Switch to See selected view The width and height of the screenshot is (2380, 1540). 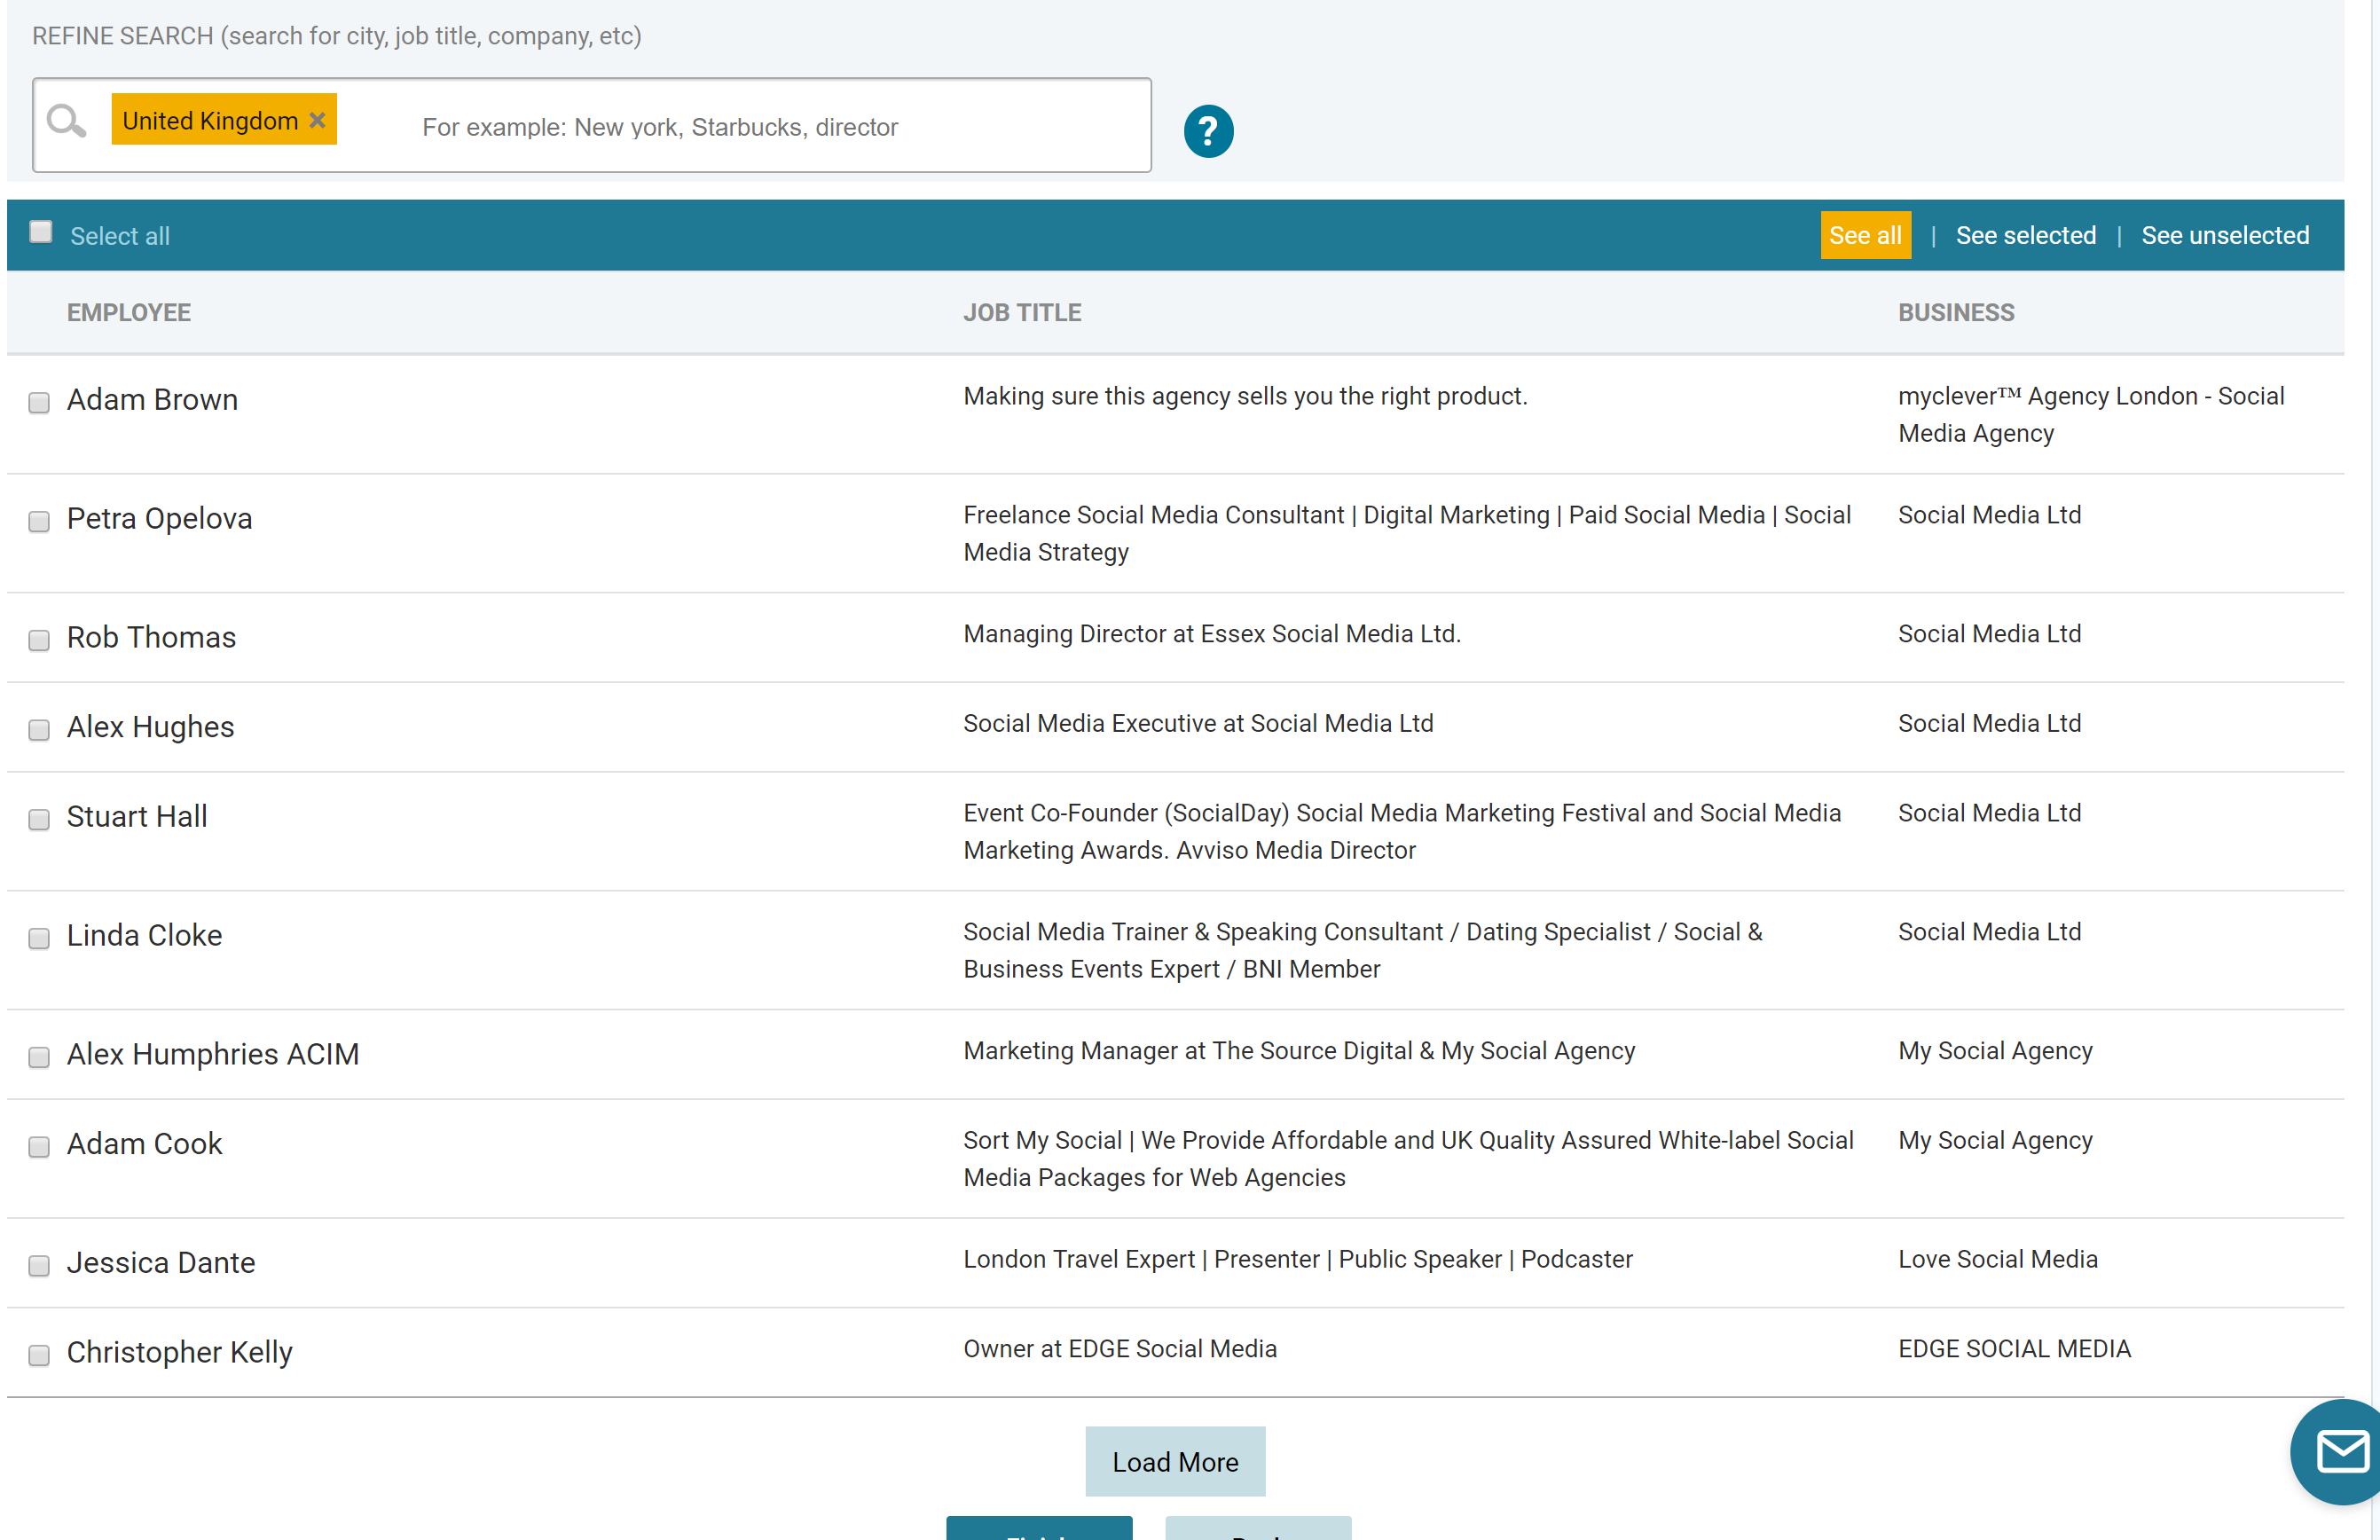(x=2025, y=236)
